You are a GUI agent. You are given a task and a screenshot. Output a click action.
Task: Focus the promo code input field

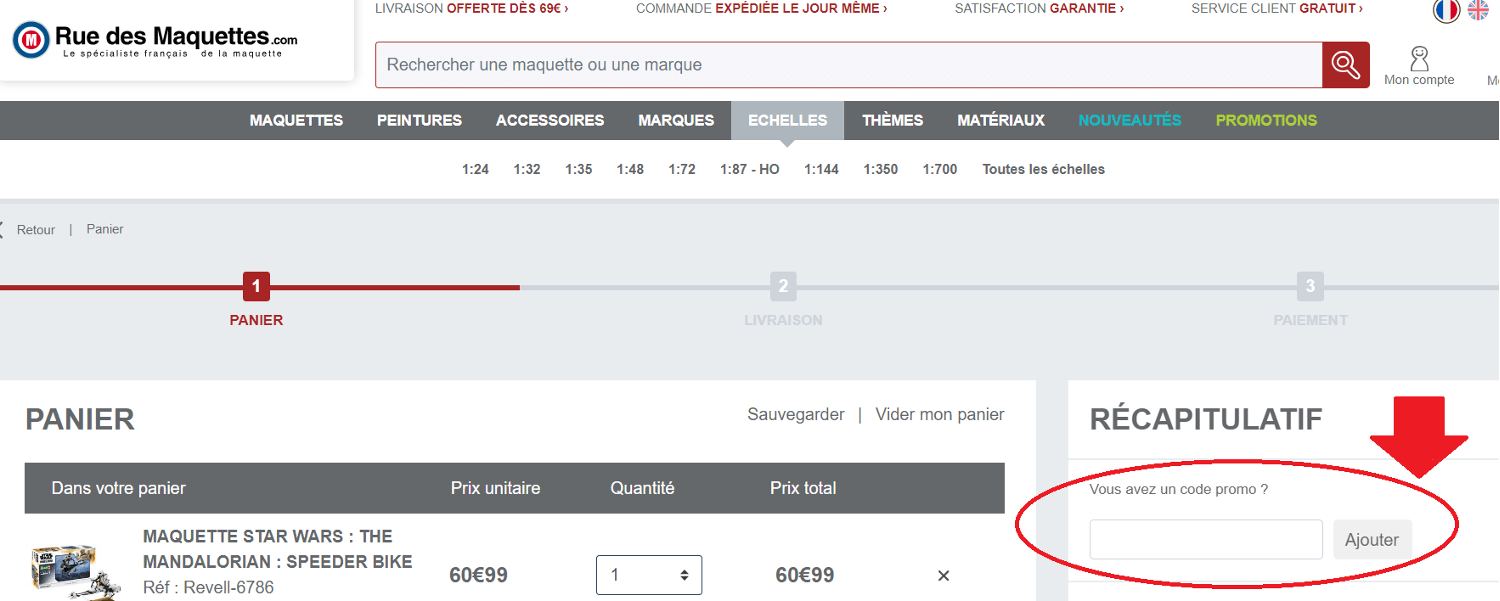[x=1206, y=540]
